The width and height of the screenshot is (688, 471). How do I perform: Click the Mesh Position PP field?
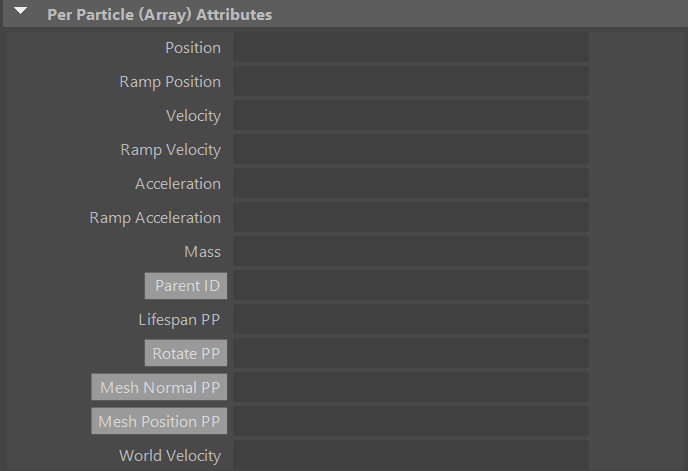[x=410, y=422]
